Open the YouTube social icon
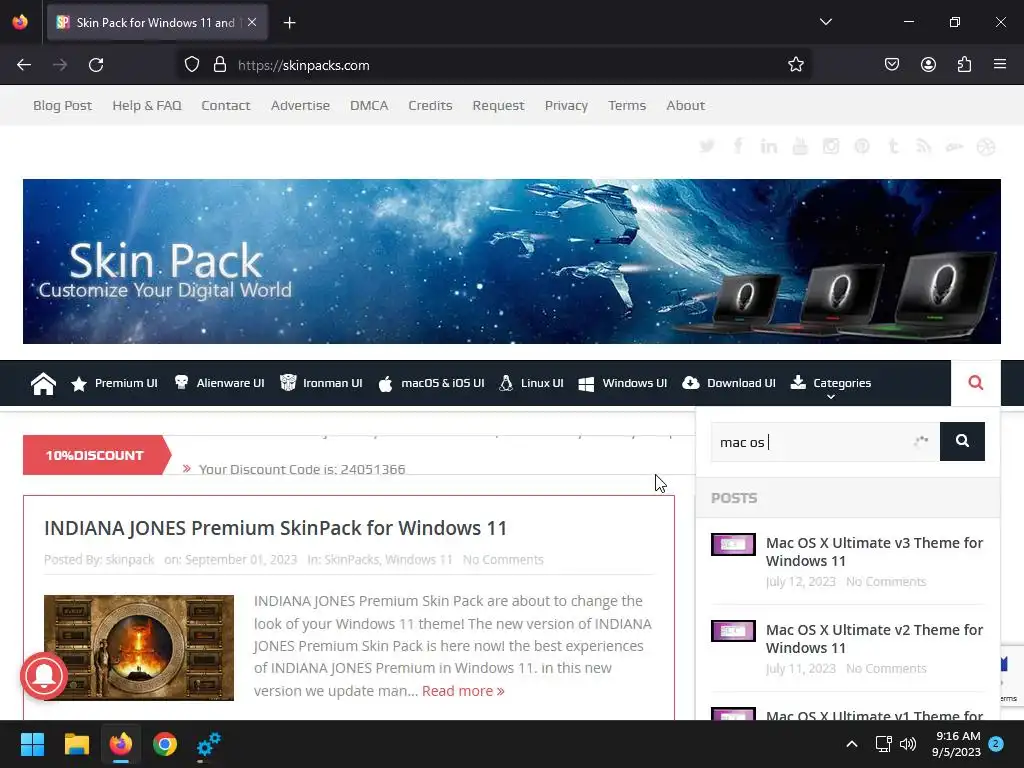Screen dimensions: 1024x768 click(x=800, y=146)
